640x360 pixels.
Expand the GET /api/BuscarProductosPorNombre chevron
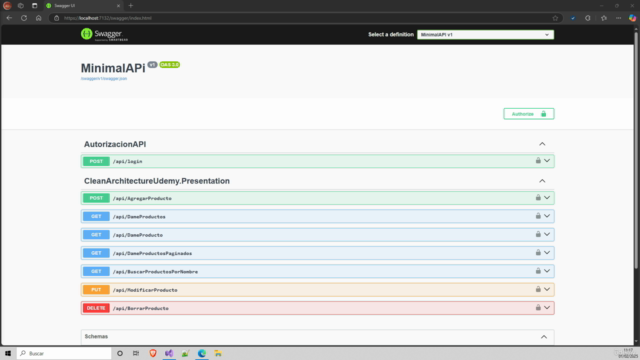coord(547,271)
